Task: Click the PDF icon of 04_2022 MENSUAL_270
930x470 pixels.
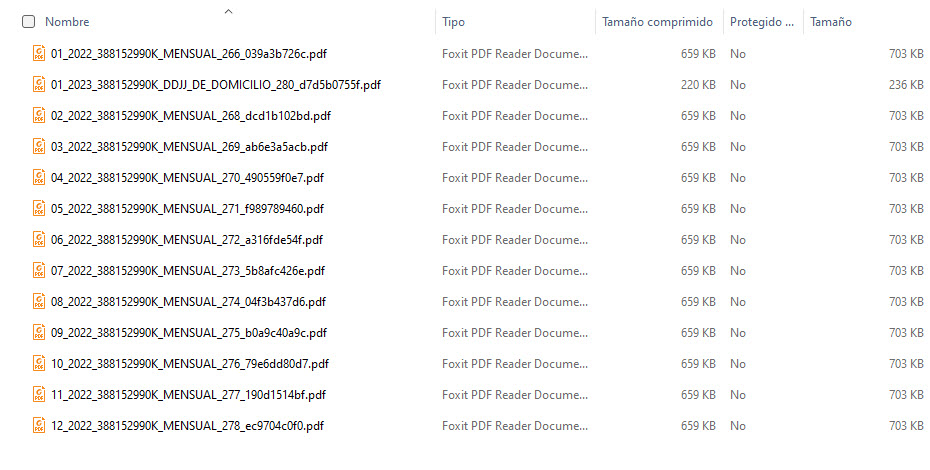Action: tap(39, 177)
